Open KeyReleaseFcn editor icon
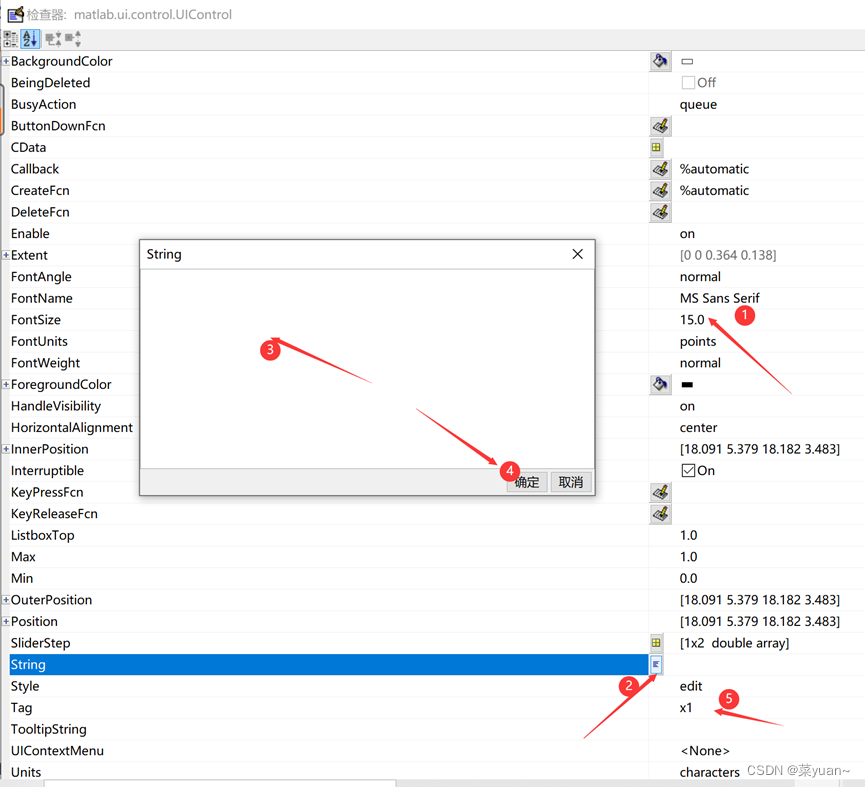Viewport: 865px width, 787px height. [x=660, y=513]
